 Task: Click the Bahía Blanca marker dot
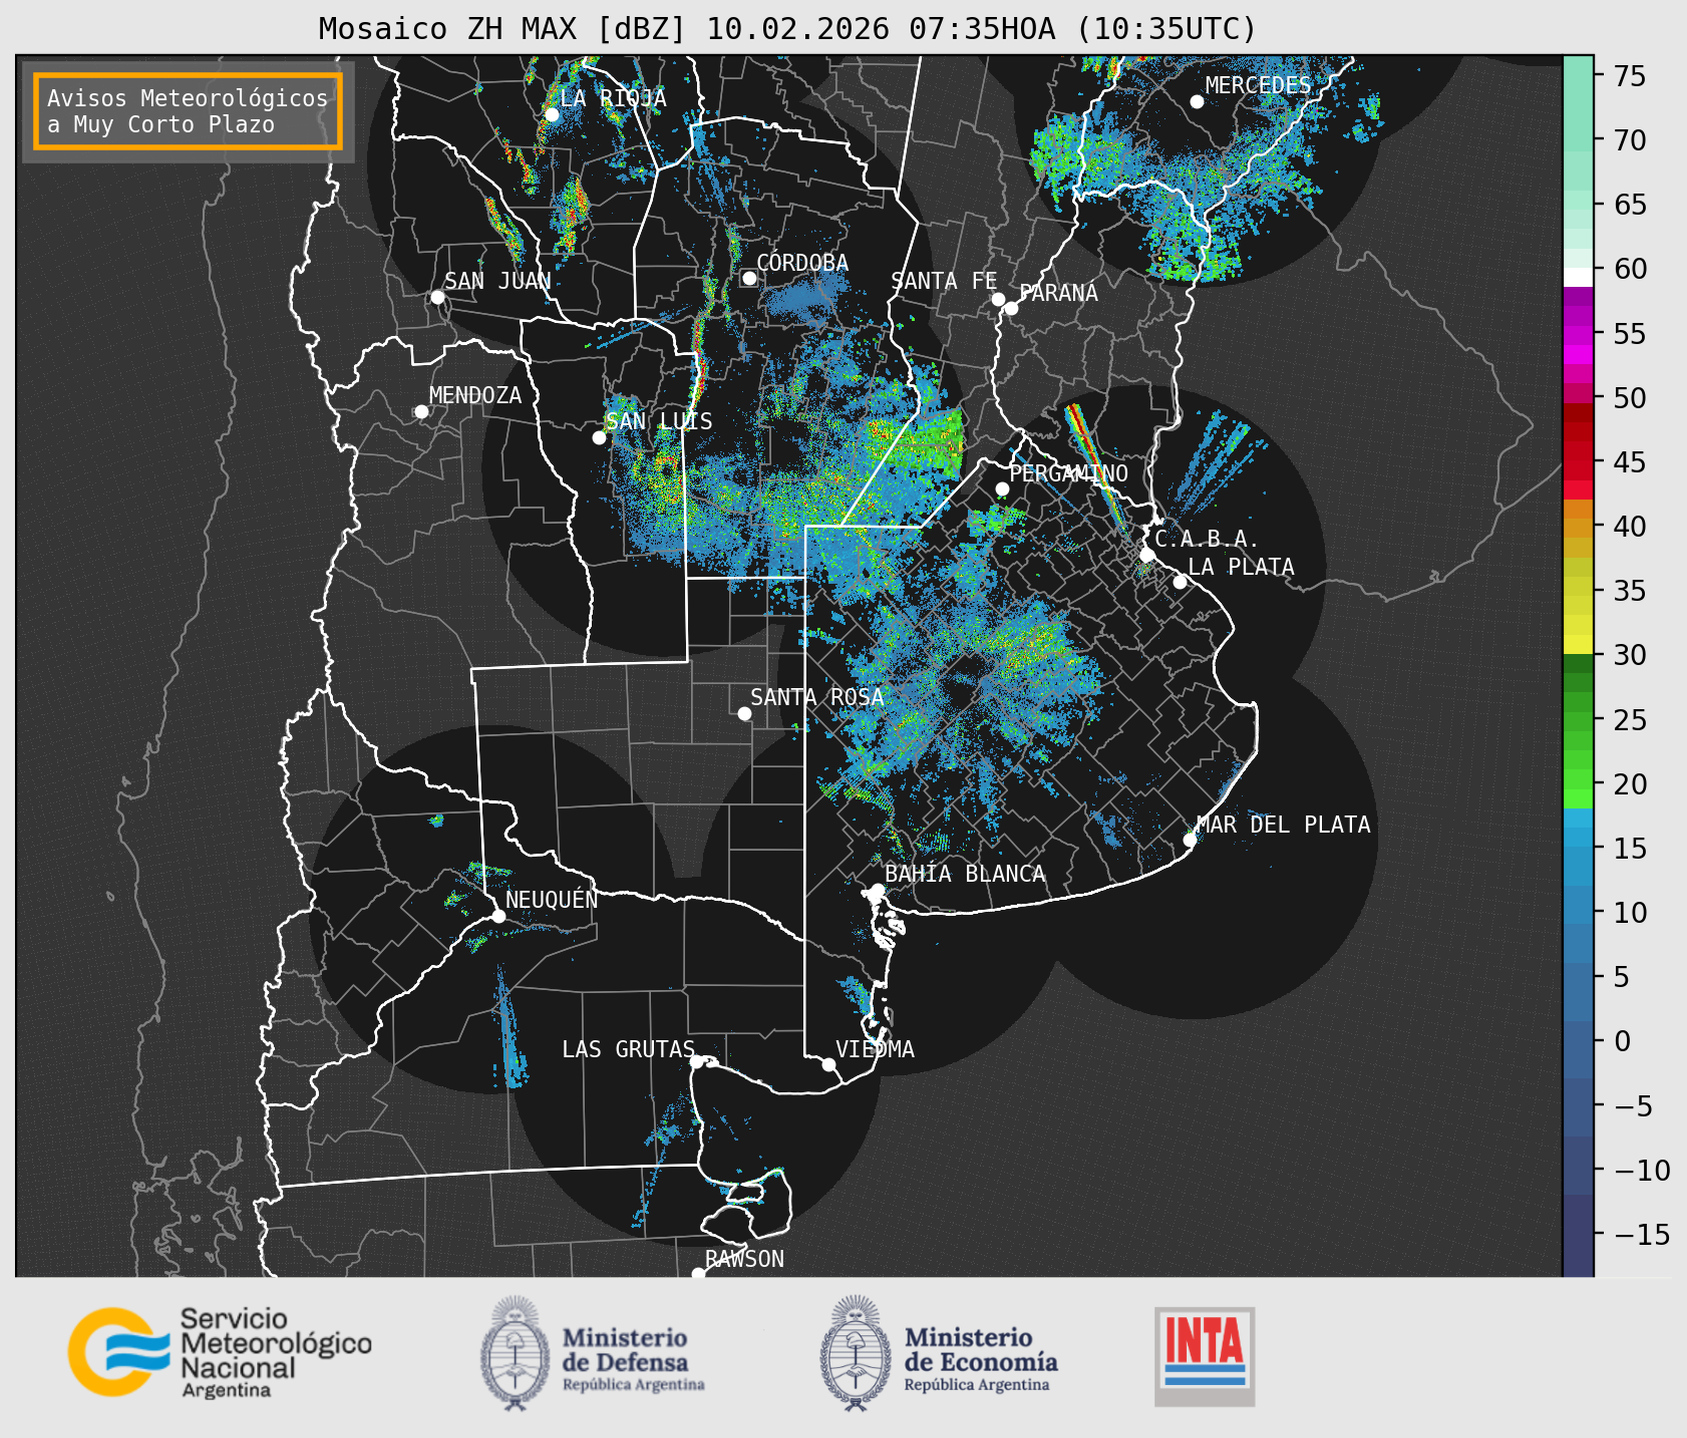click(x=877, y=890)
